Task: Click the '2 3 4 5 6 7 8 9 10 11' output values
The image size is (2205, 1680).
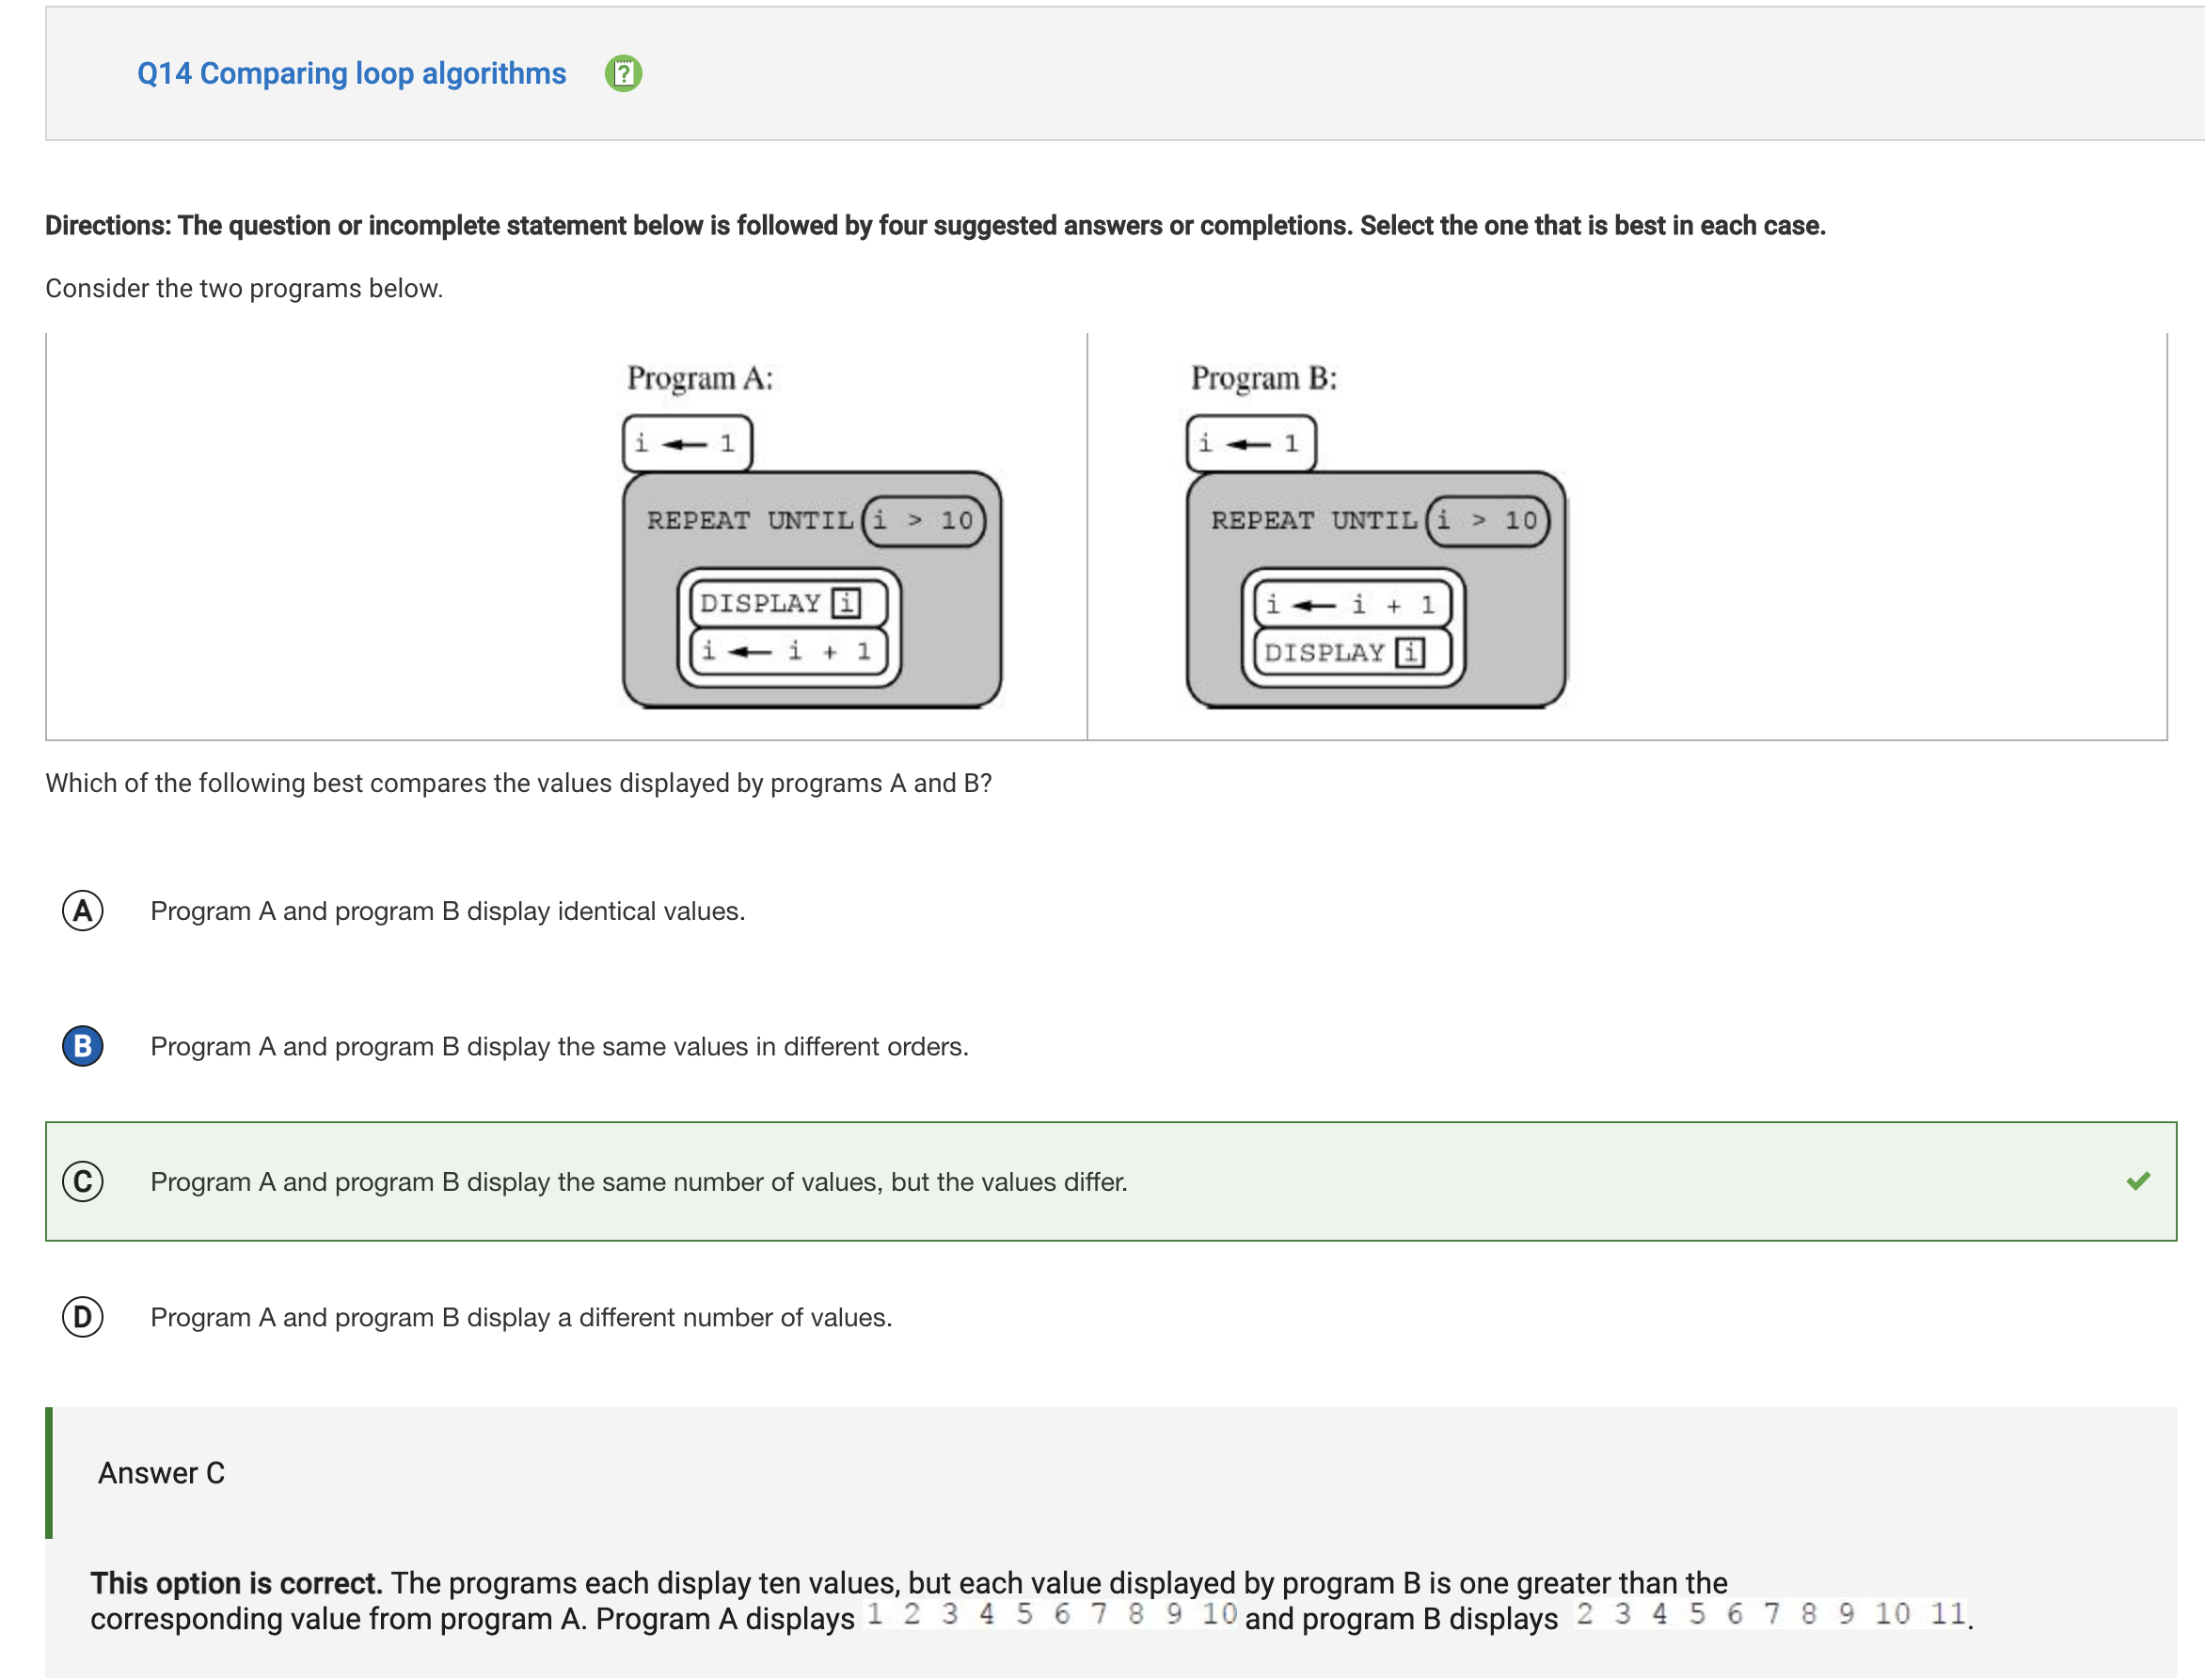Action: coord(1771,1614)
